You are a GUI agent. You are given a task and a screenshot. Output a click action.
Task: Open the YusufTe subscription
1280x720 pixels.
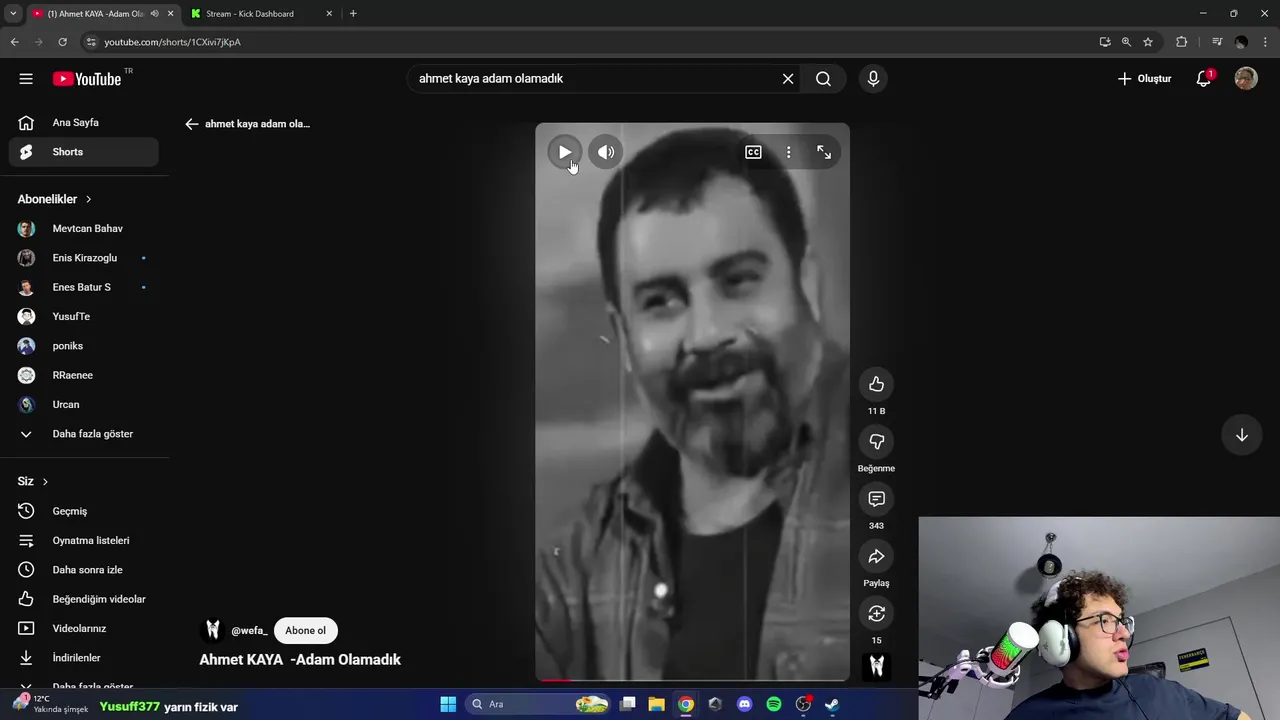84,317
